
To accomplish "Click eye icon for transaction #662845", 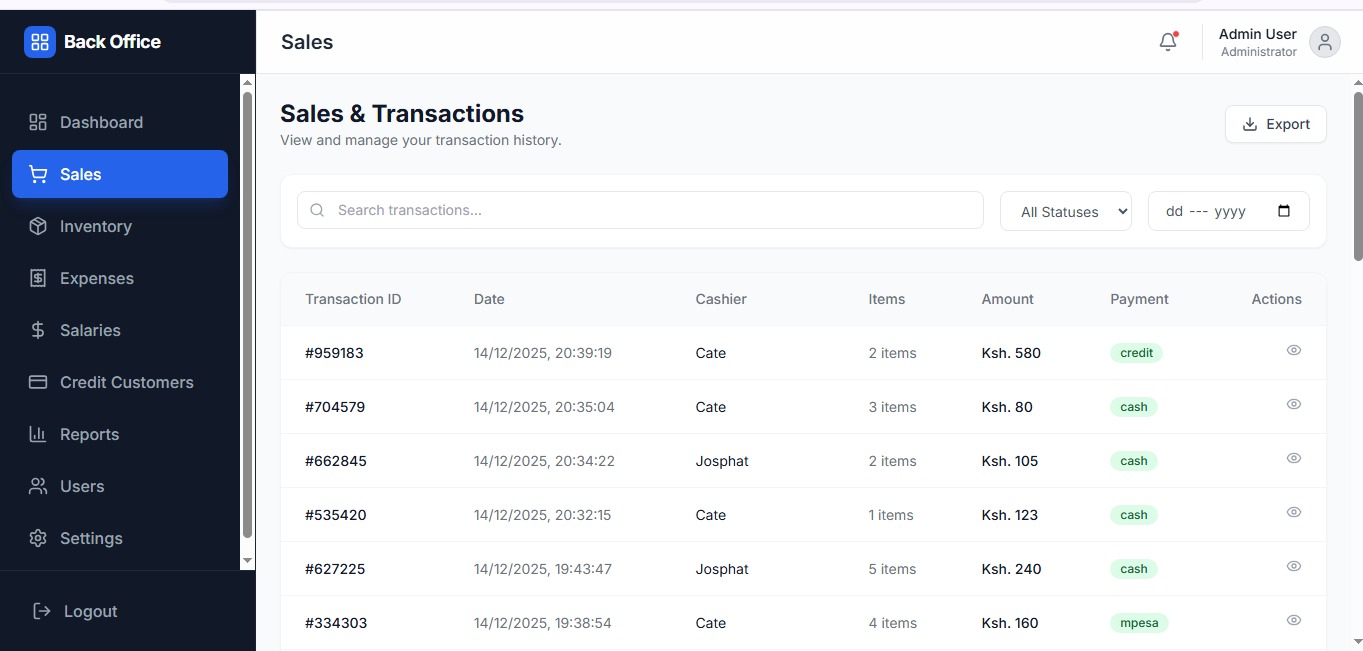I will click(x=1293, y=458).
